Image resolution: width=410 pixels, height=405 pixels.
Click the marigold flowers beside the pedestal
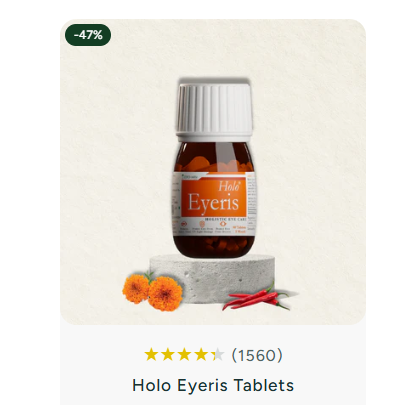(x=153, y=292)
